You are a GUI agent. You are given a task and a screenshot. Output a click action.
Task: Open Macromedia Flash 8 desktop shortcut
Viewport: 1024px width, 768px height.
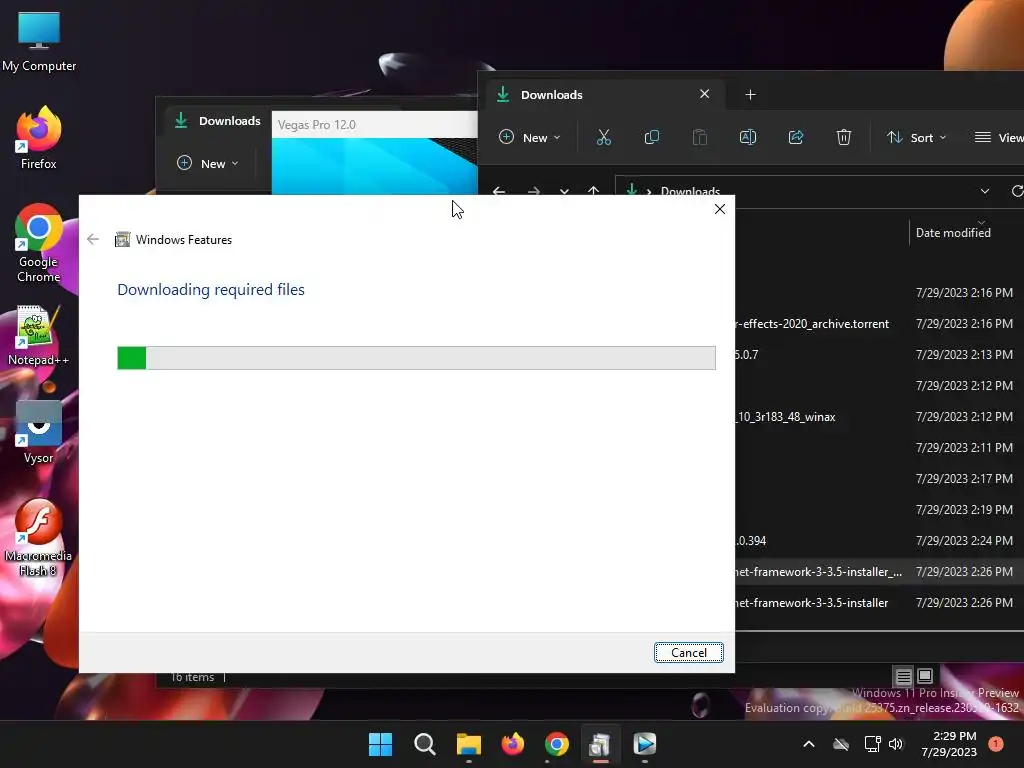38,537
